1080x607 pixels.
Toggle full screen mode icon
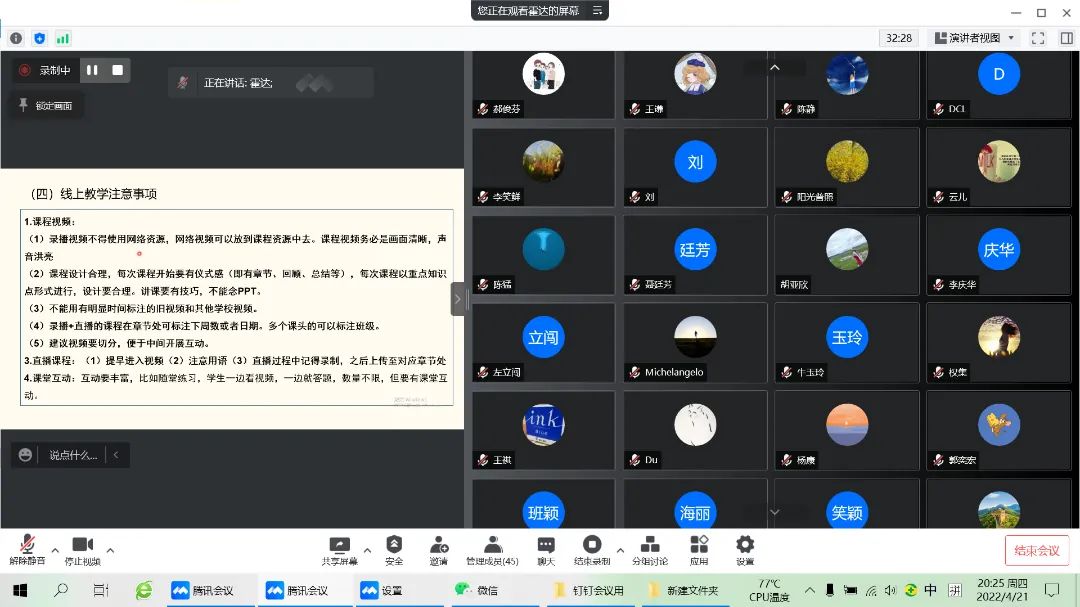point(1038,38)
